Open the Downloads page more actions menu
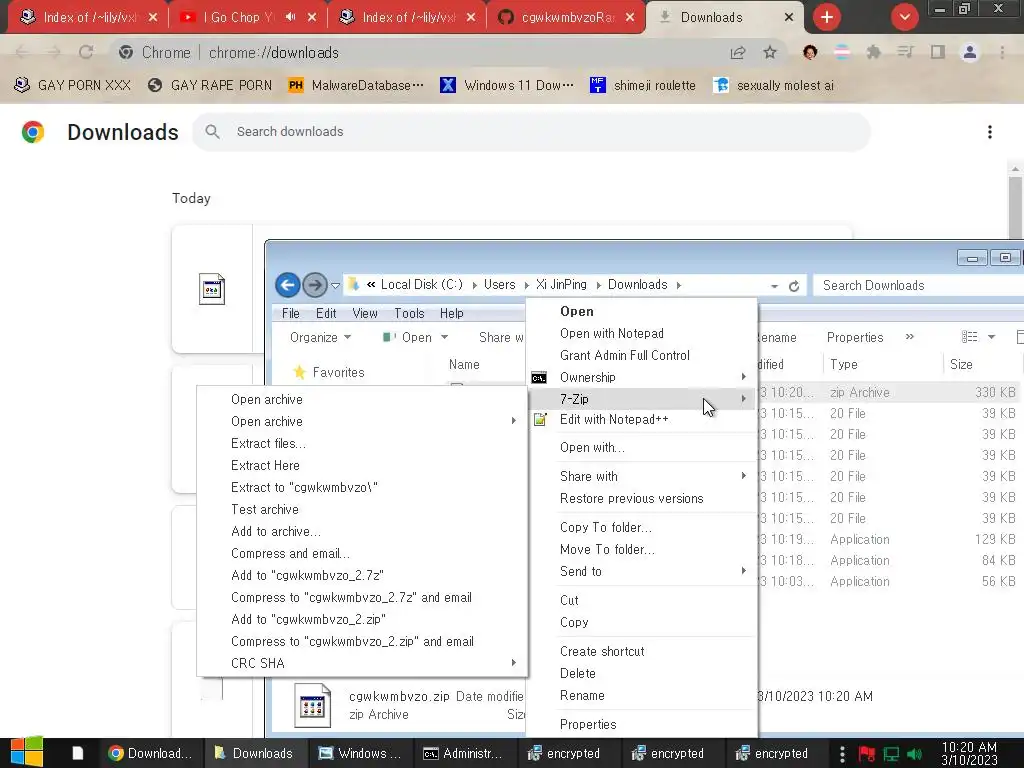Screen dimensions: 1024x768 [990, 132]
